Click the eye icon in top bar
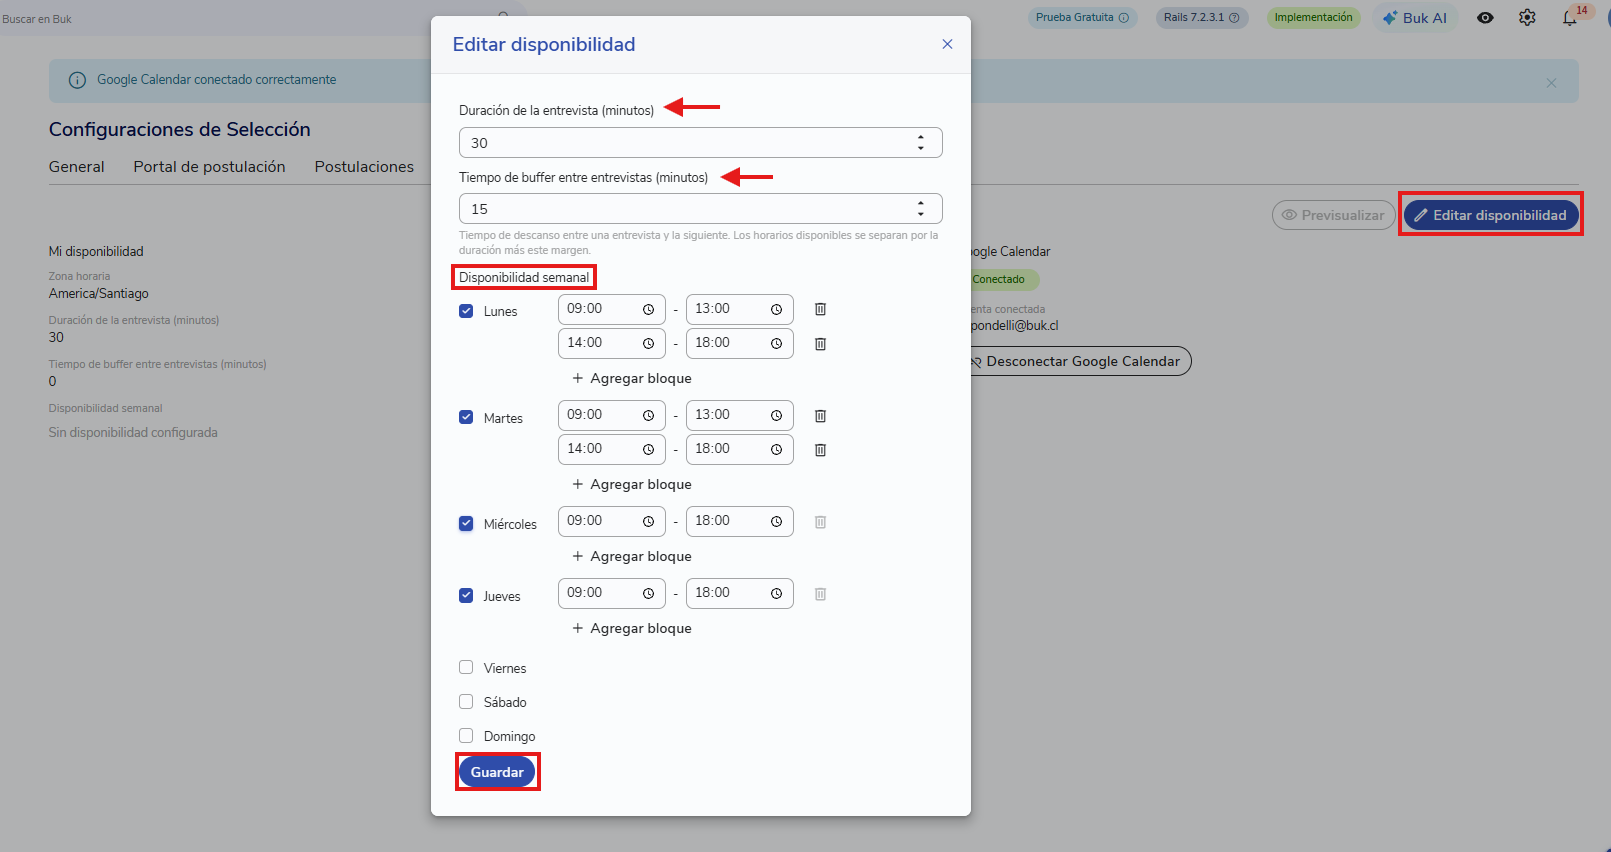The image size is (1611, 852). (x=1485, y=18)
